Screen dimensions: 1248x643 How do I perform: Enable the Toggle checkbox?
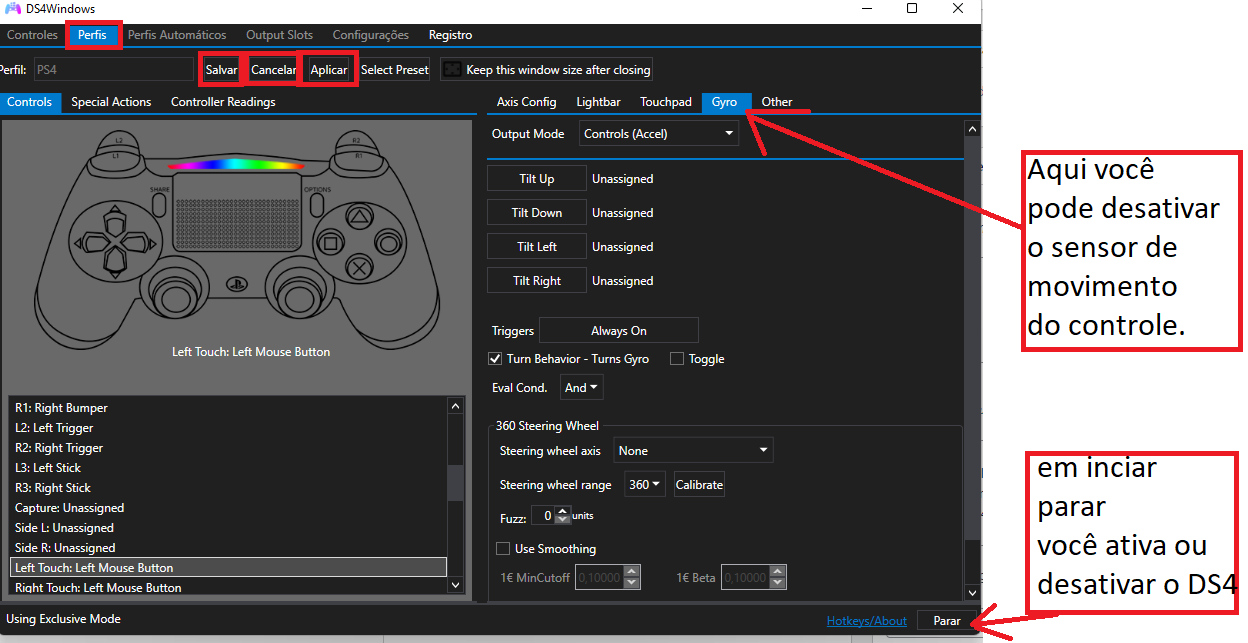(677, 359)
